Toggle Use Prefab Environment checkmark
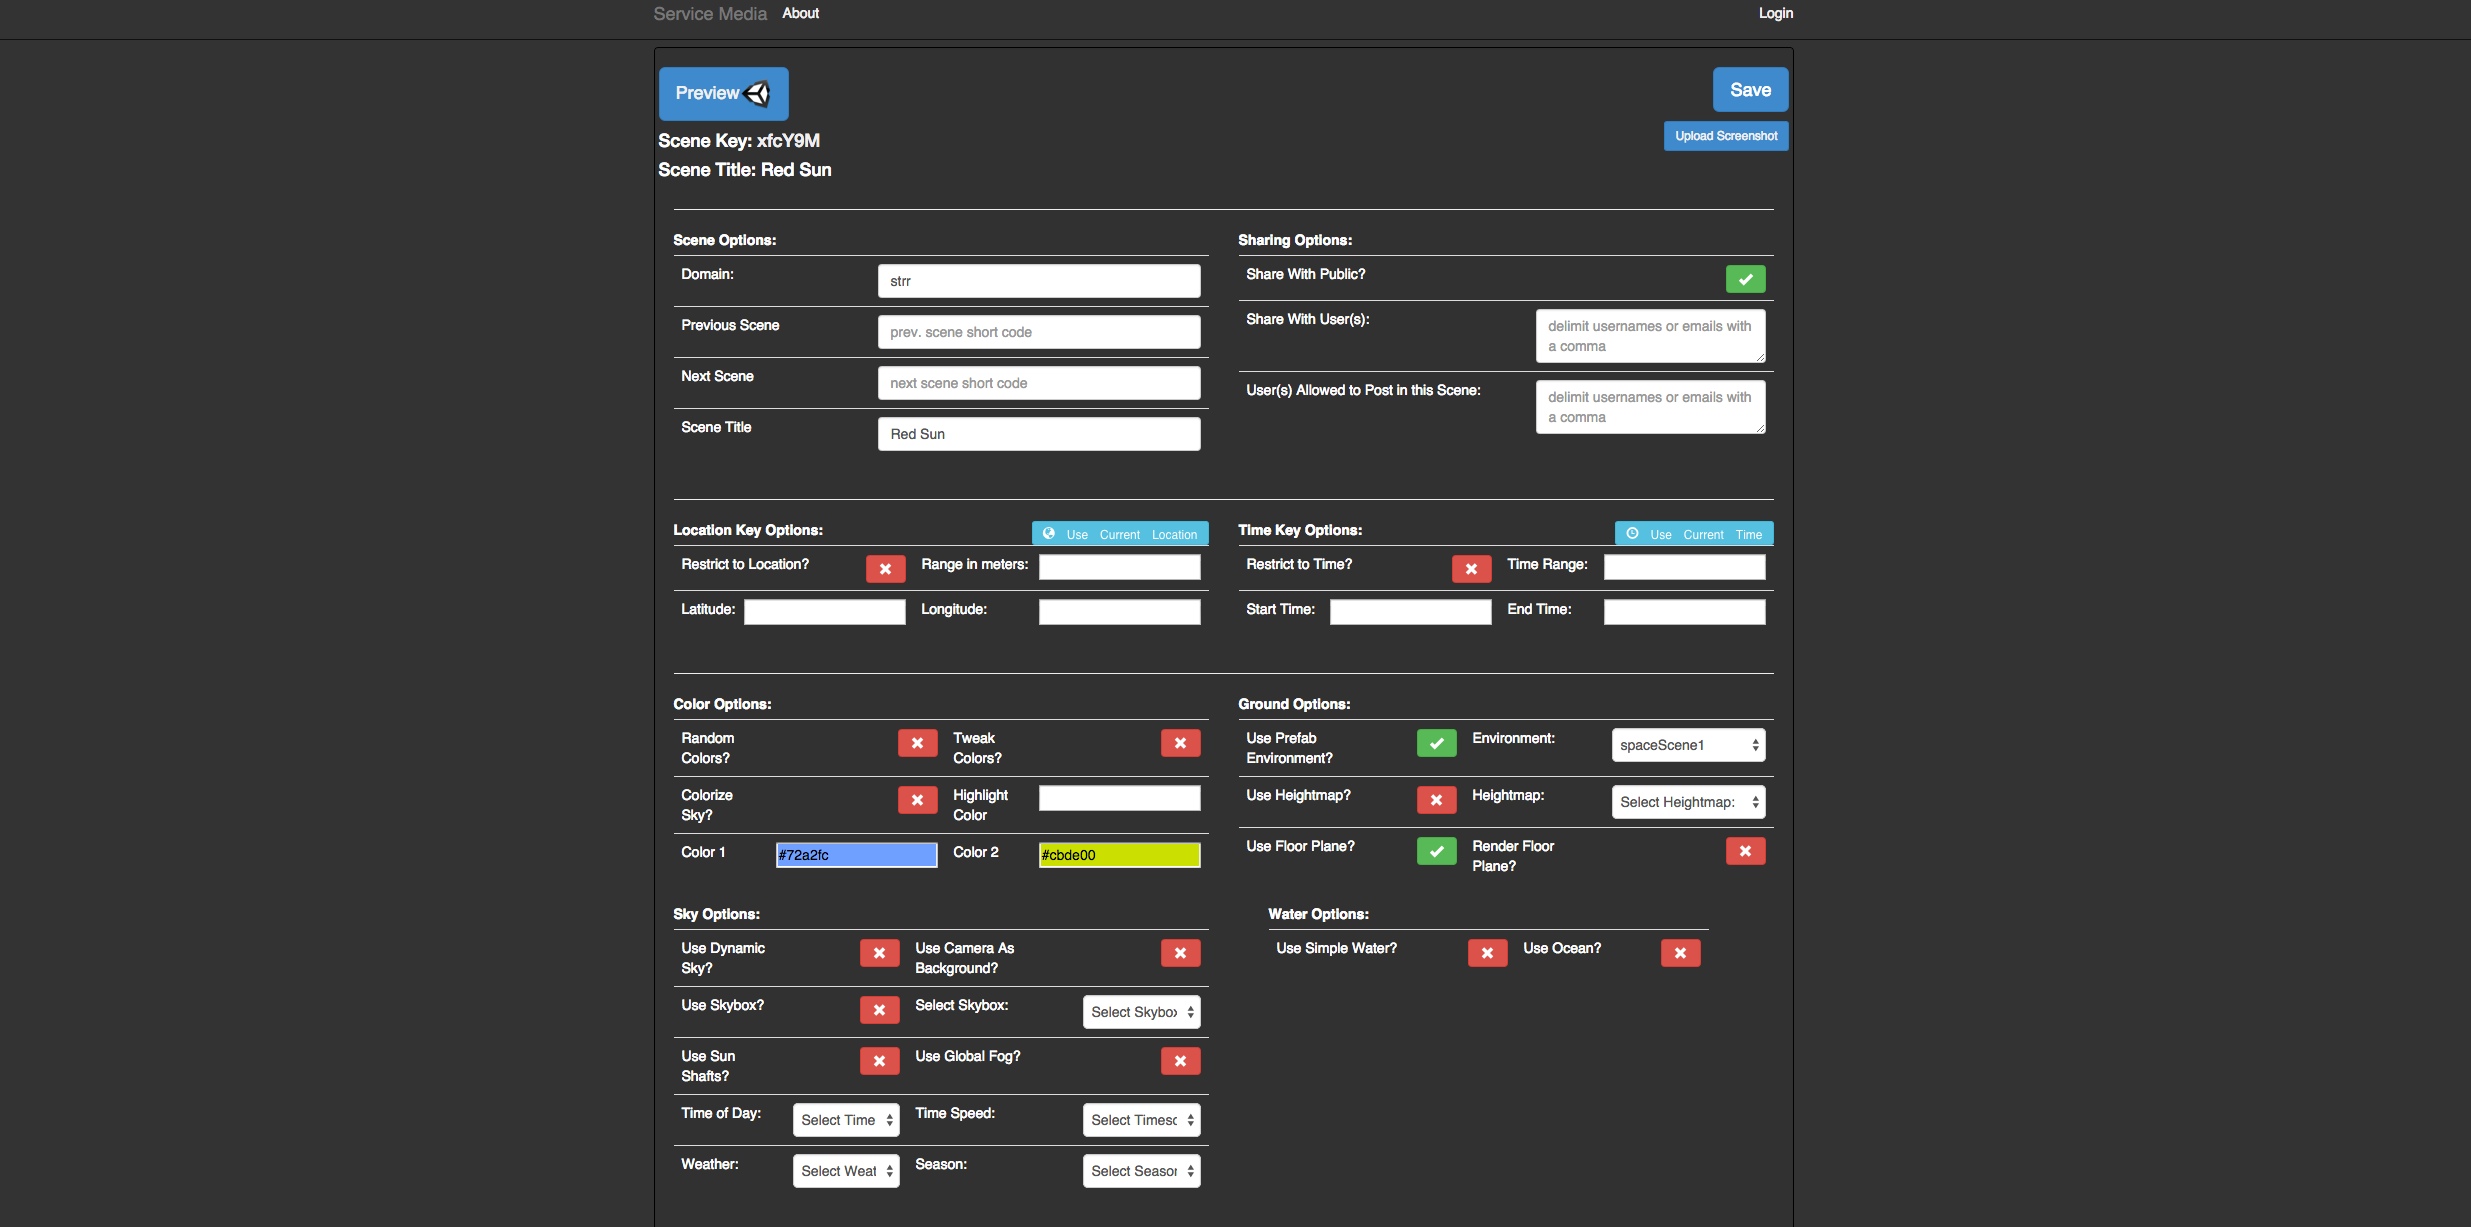 coord(1436,743)
